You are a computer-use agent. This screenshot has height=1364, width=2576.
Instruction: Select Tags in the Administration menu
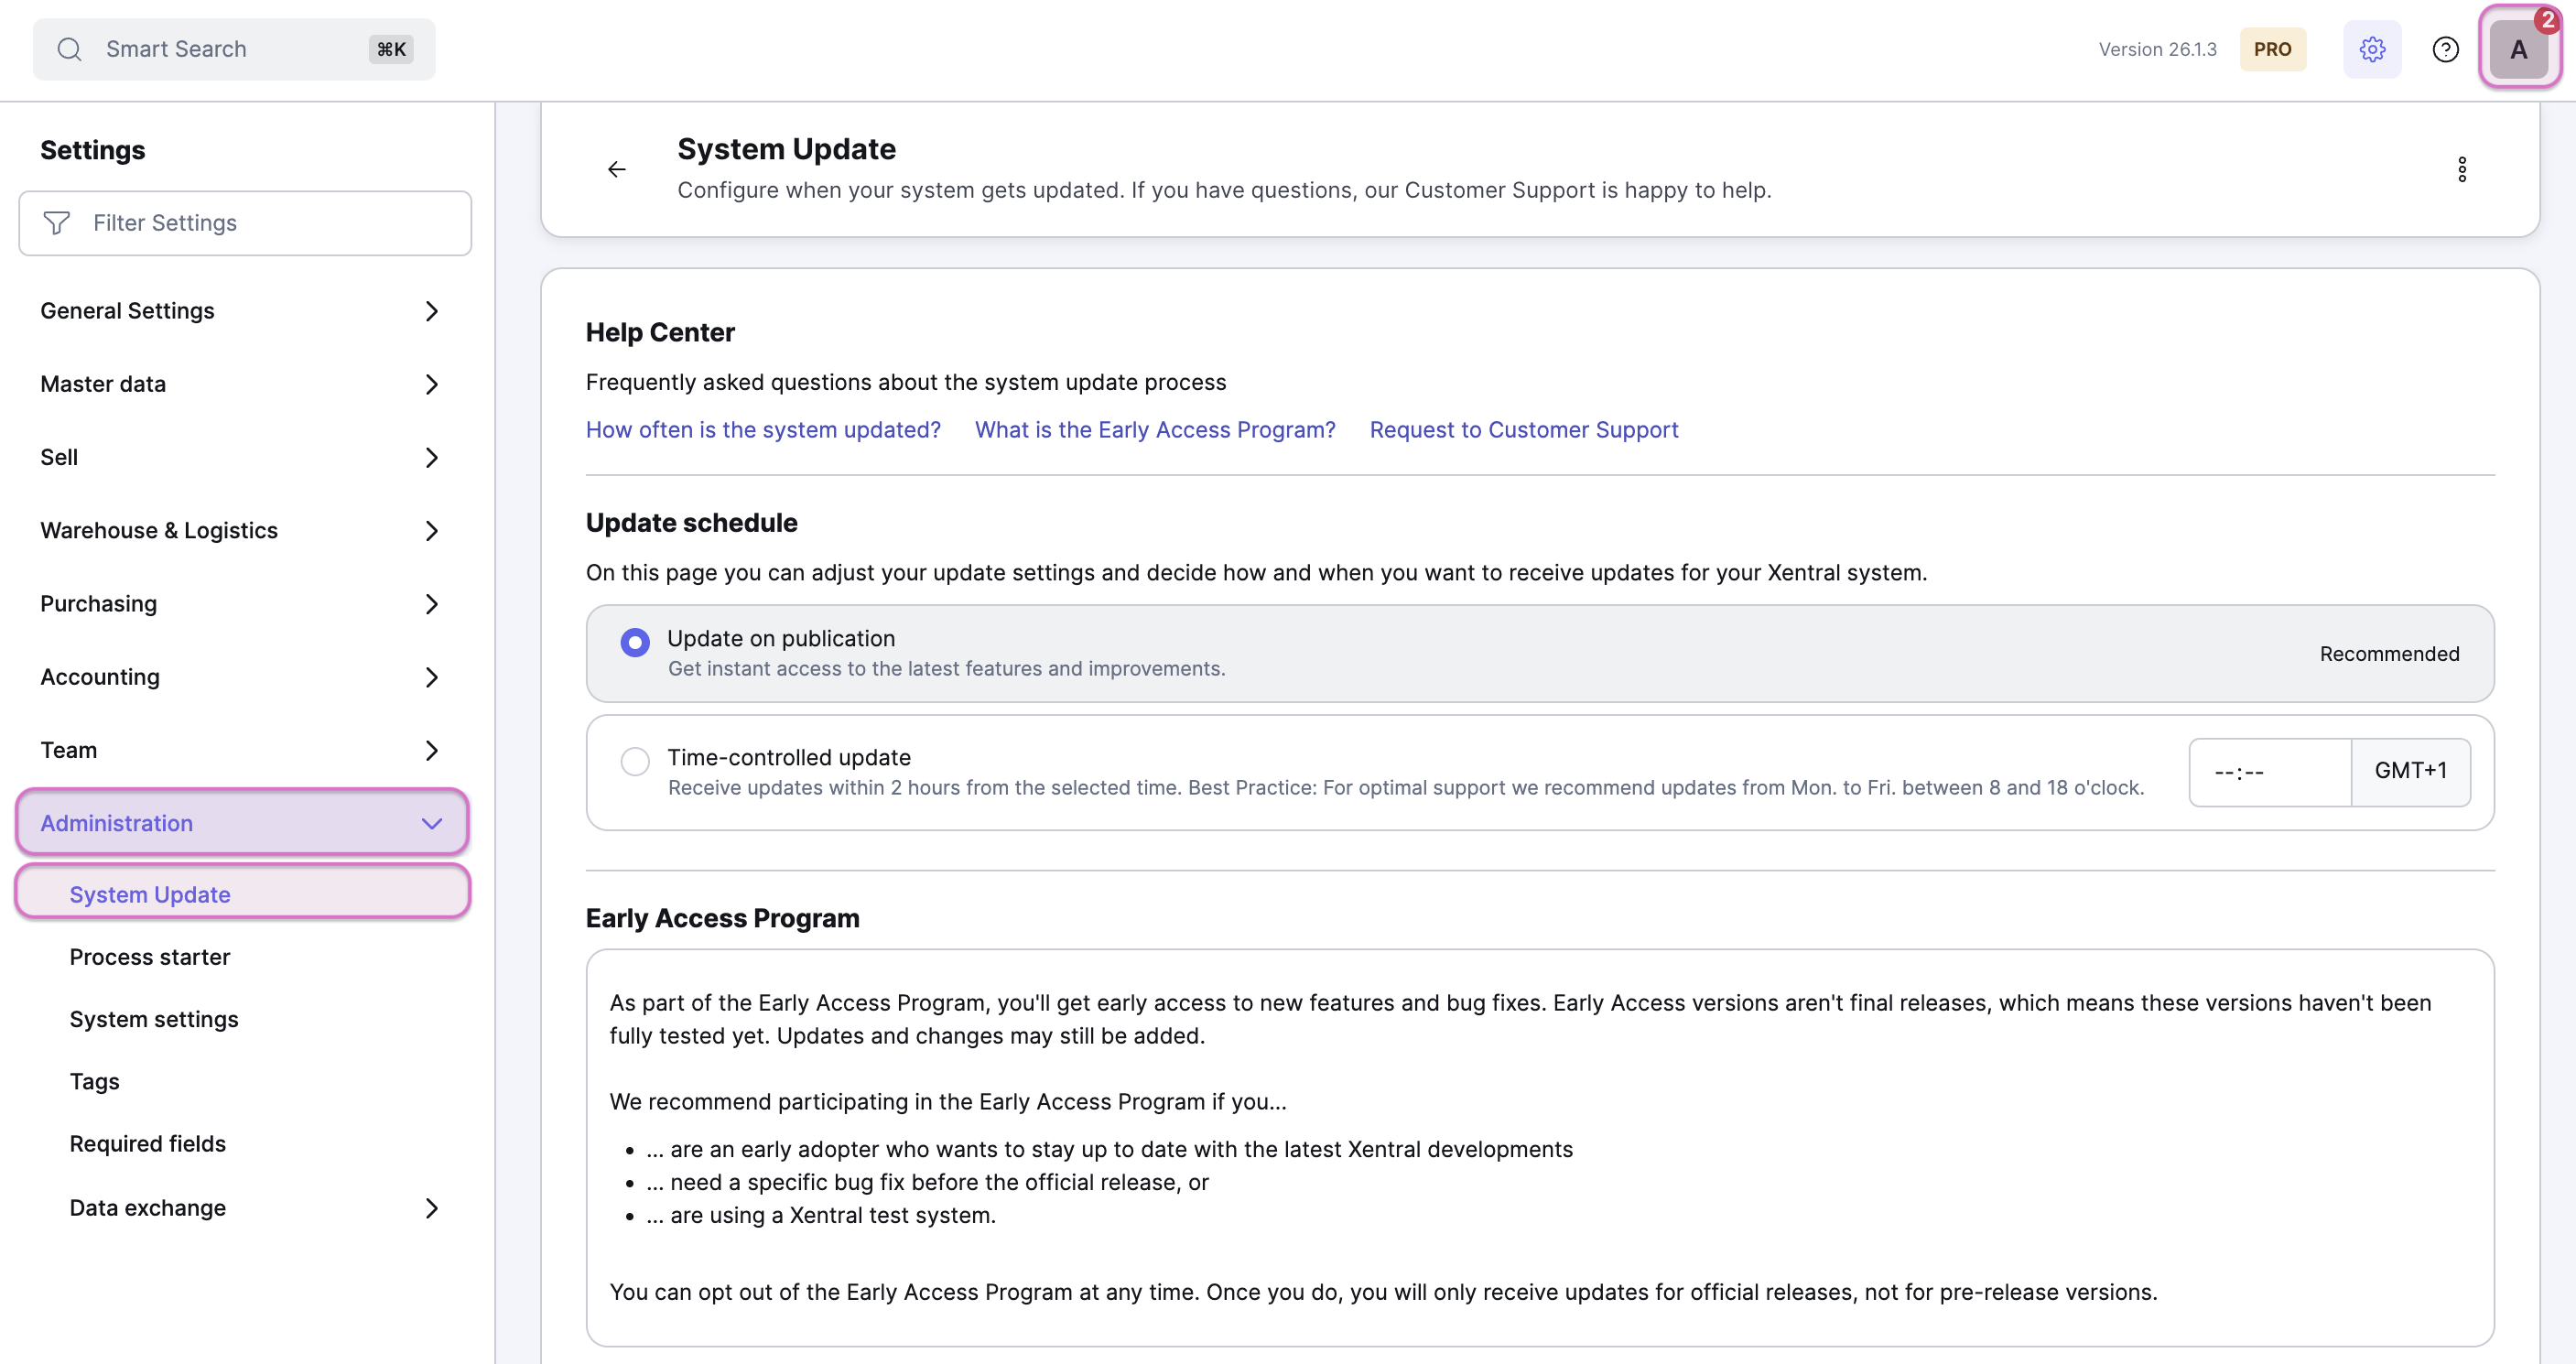click(x=94, y=1081)
